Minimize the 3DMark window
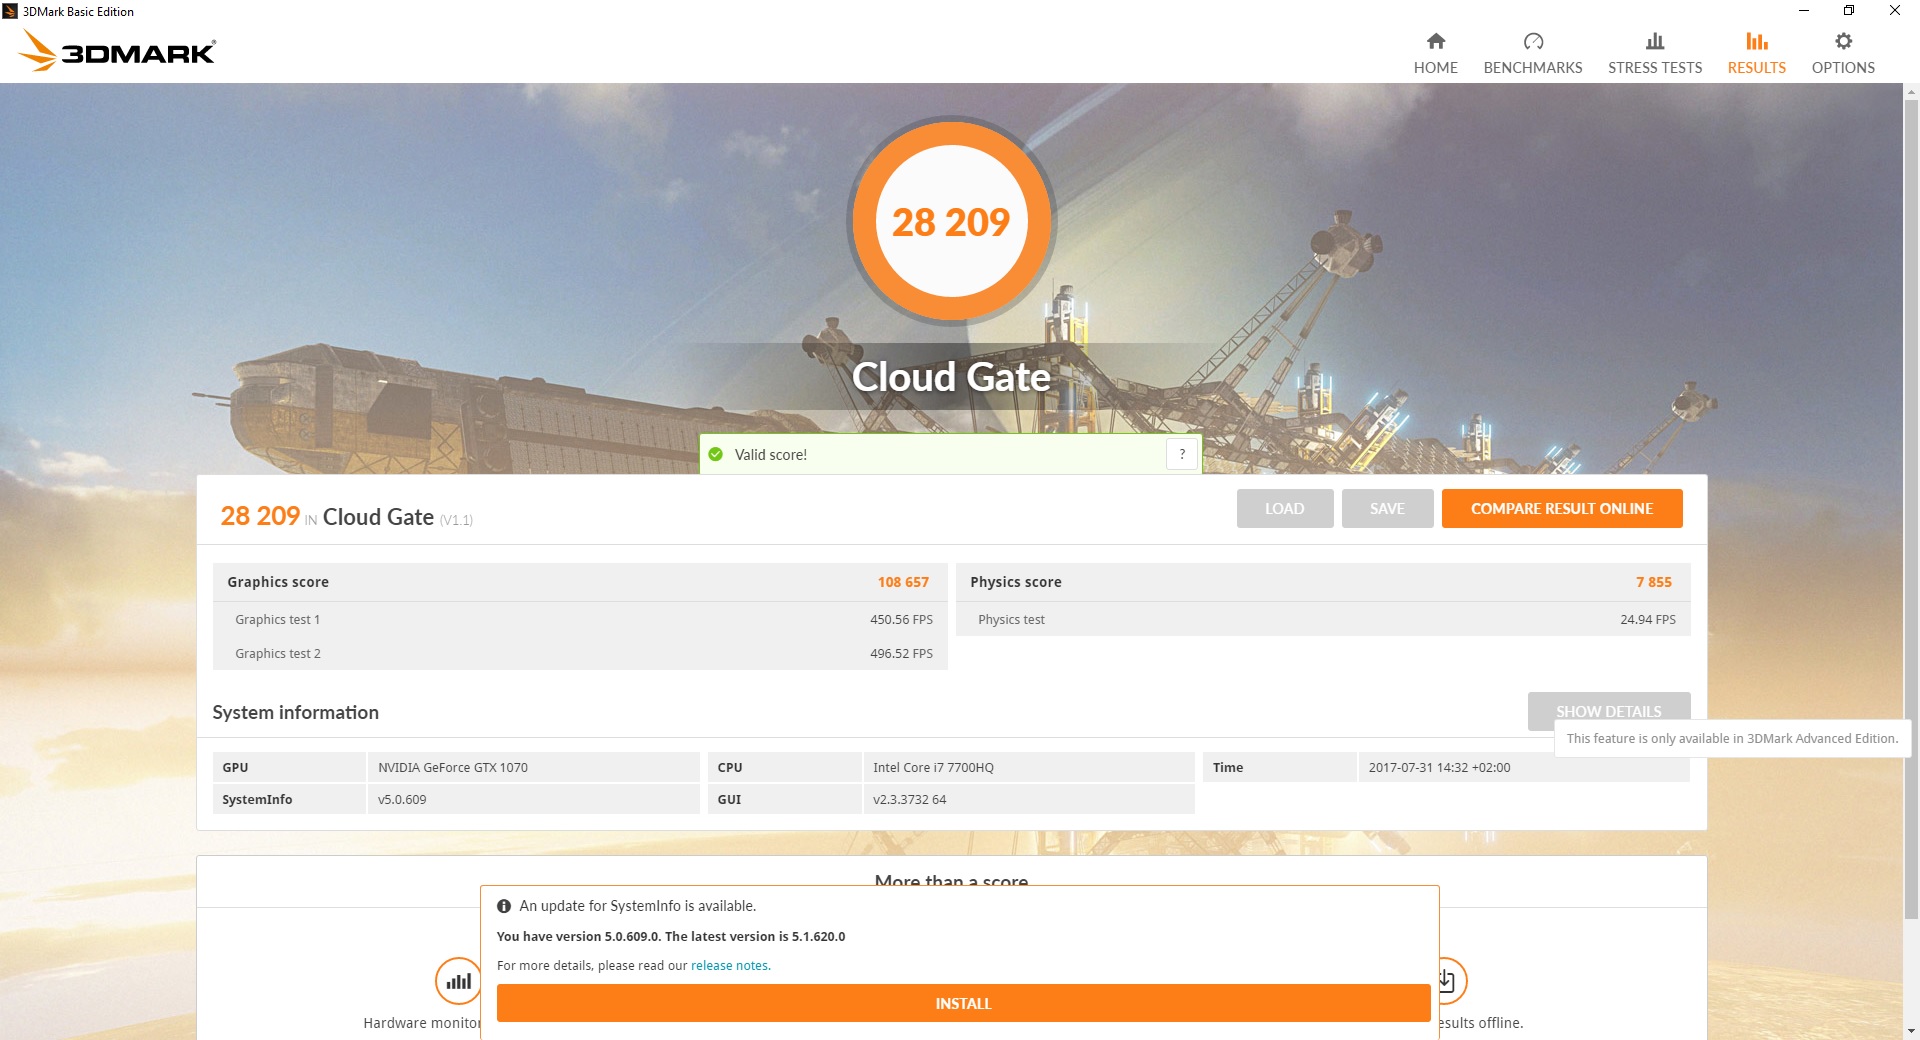 1803,11
